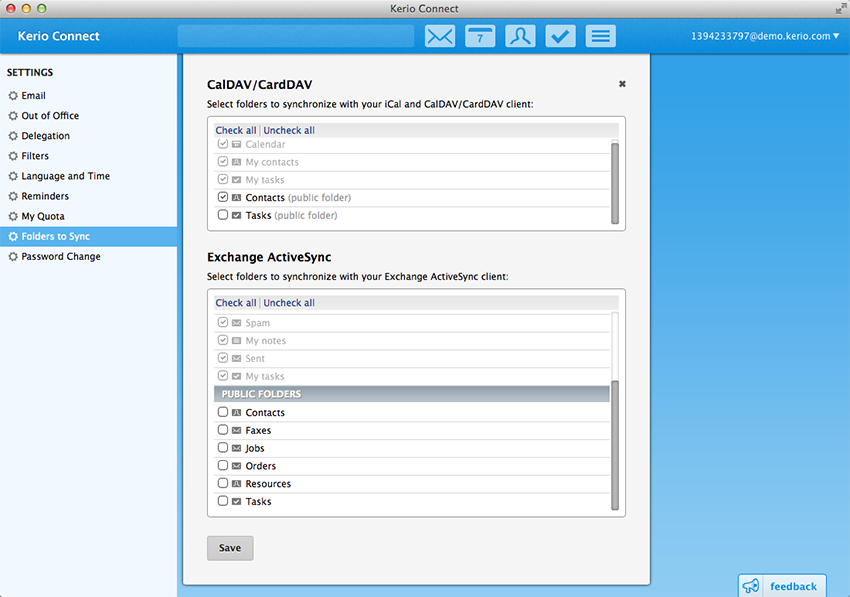The height and width of the screenshot is (597, 850).
Task: Check the Resources public folder checkbox
Action: (223, 483)
